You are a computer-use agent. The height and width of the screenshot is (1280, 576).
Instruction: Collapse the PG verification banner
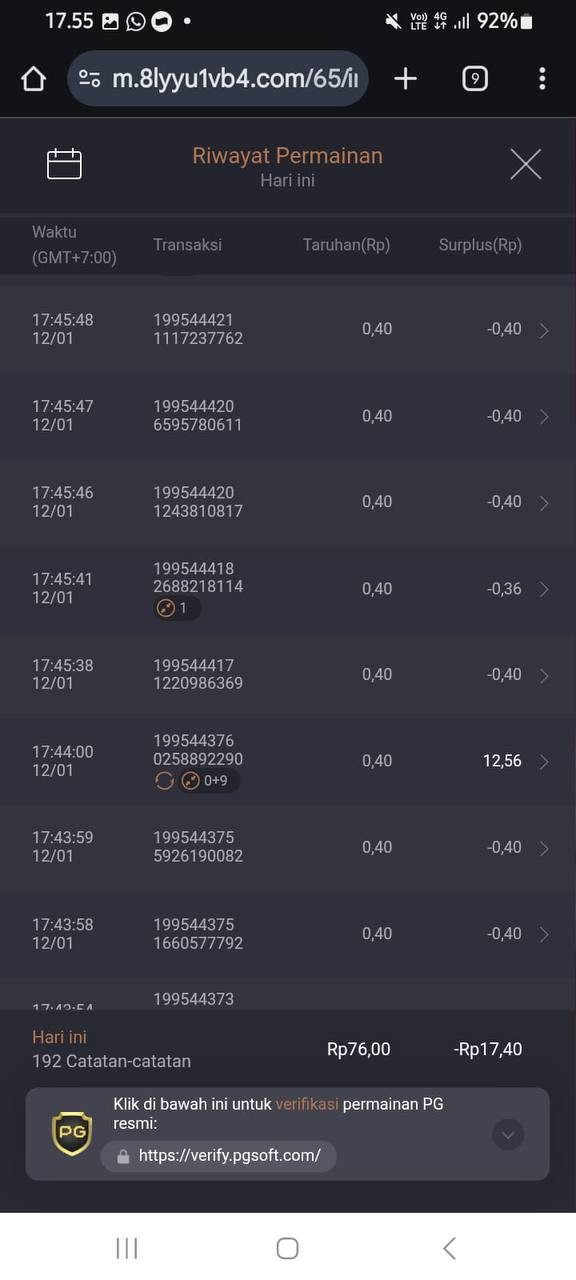(508, 1134)
